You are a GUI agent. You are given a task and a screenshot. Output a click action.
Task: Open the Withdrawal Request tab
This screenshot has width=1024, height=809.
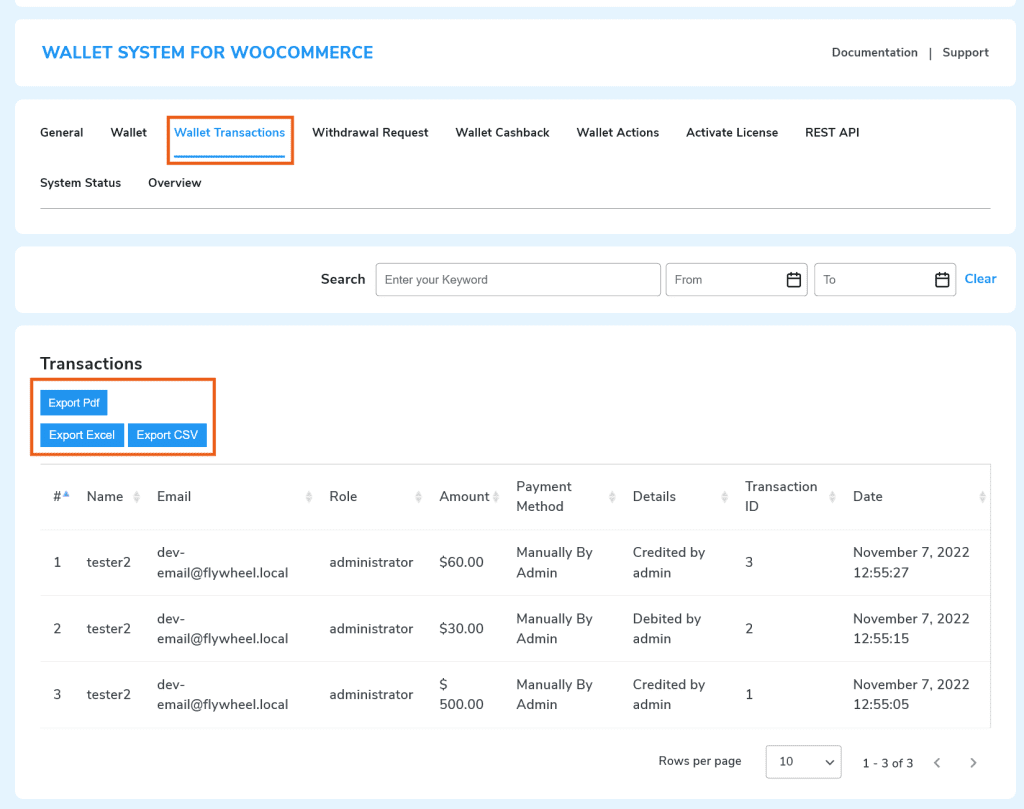coord(370,132)
